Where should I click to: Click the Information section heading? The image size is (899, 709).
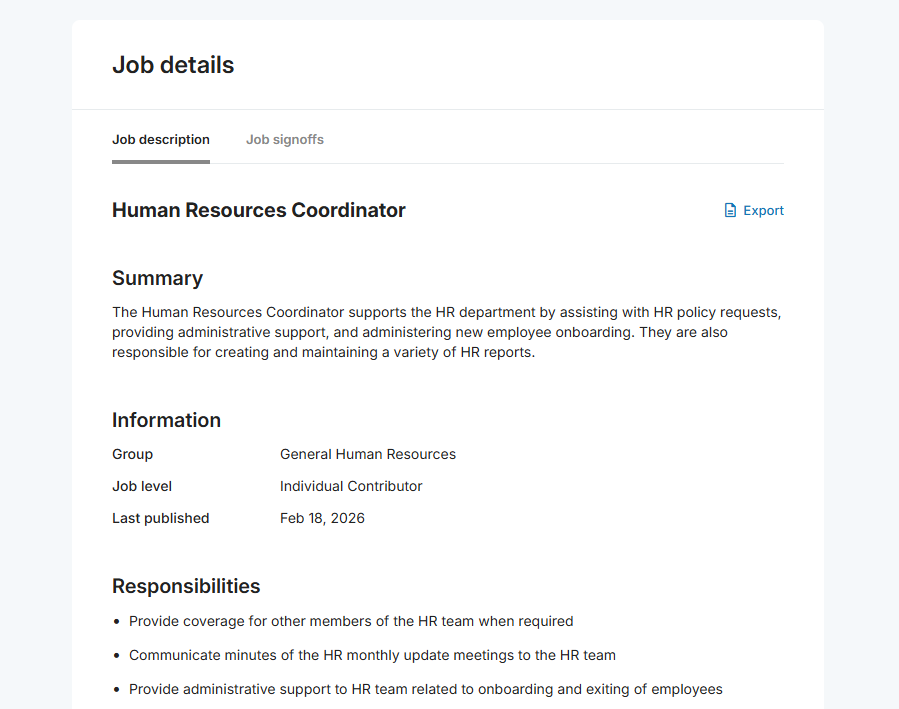click(166, 420)
